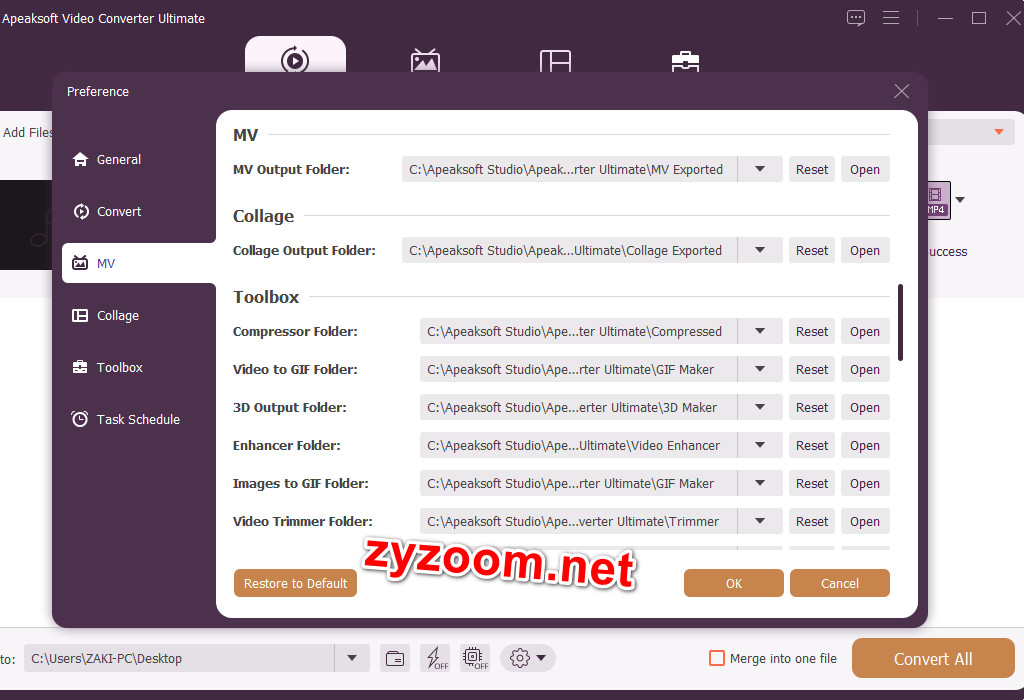Reset the Compressor Folder

[x=812, y=331]
